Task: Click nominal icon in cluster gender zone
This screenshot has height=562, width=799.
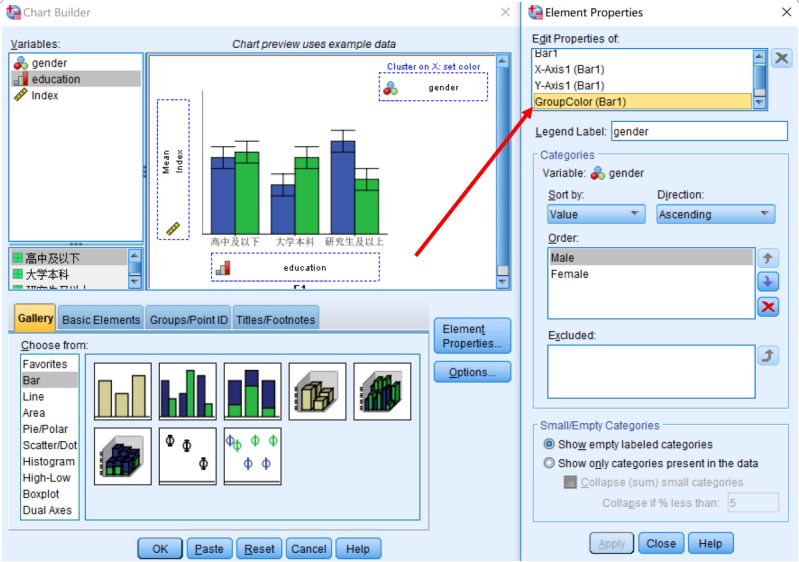Action: click(x=391, y=88)
